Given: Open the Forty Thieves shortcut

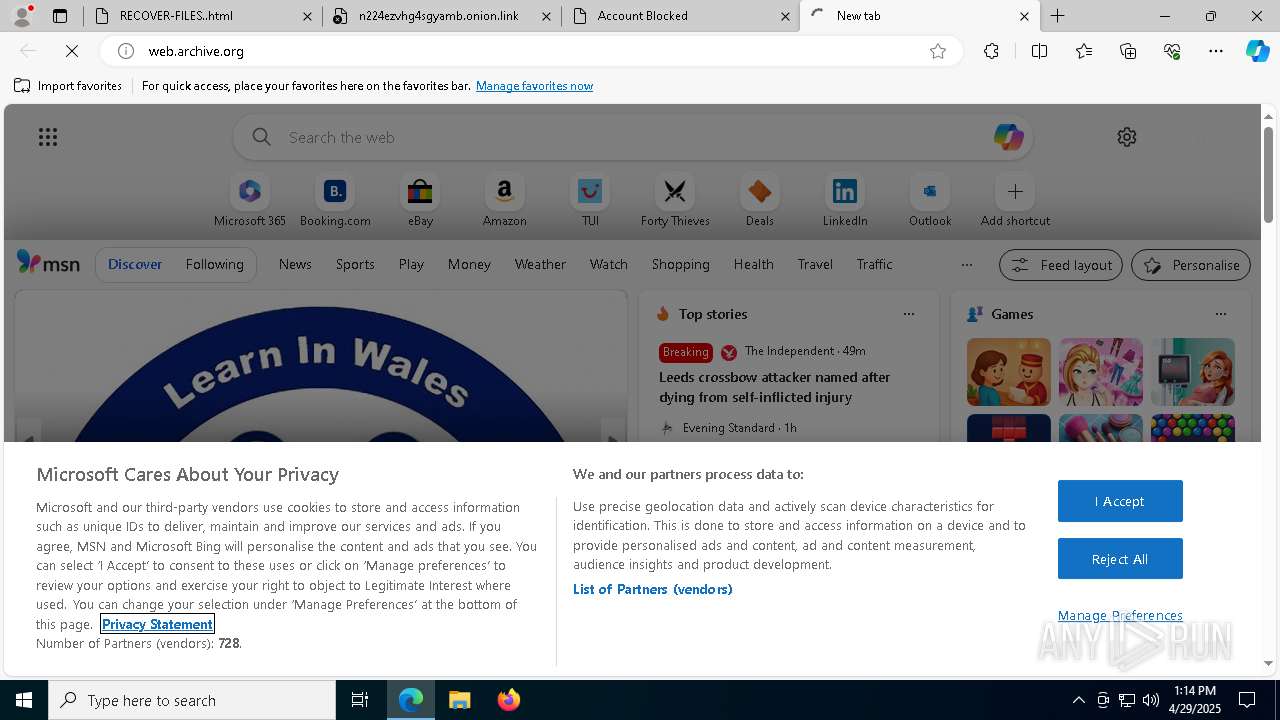Looking at the screenshot, I should 675,201.
